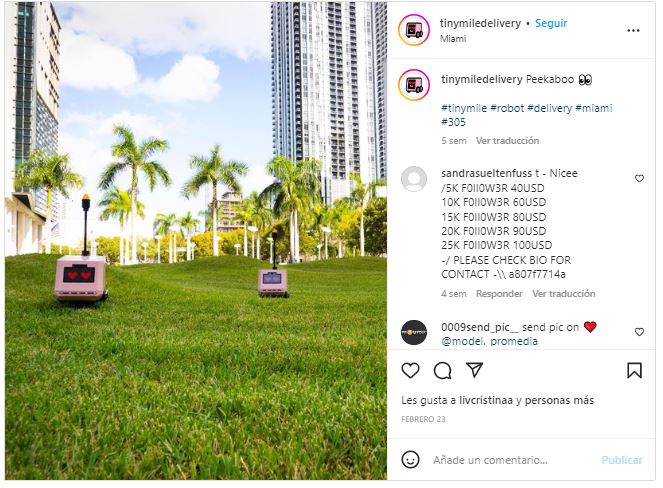Open 0009send_pic__'s dark profile avatar
This screenshot has width=663, height=488.
click(414, 332)
